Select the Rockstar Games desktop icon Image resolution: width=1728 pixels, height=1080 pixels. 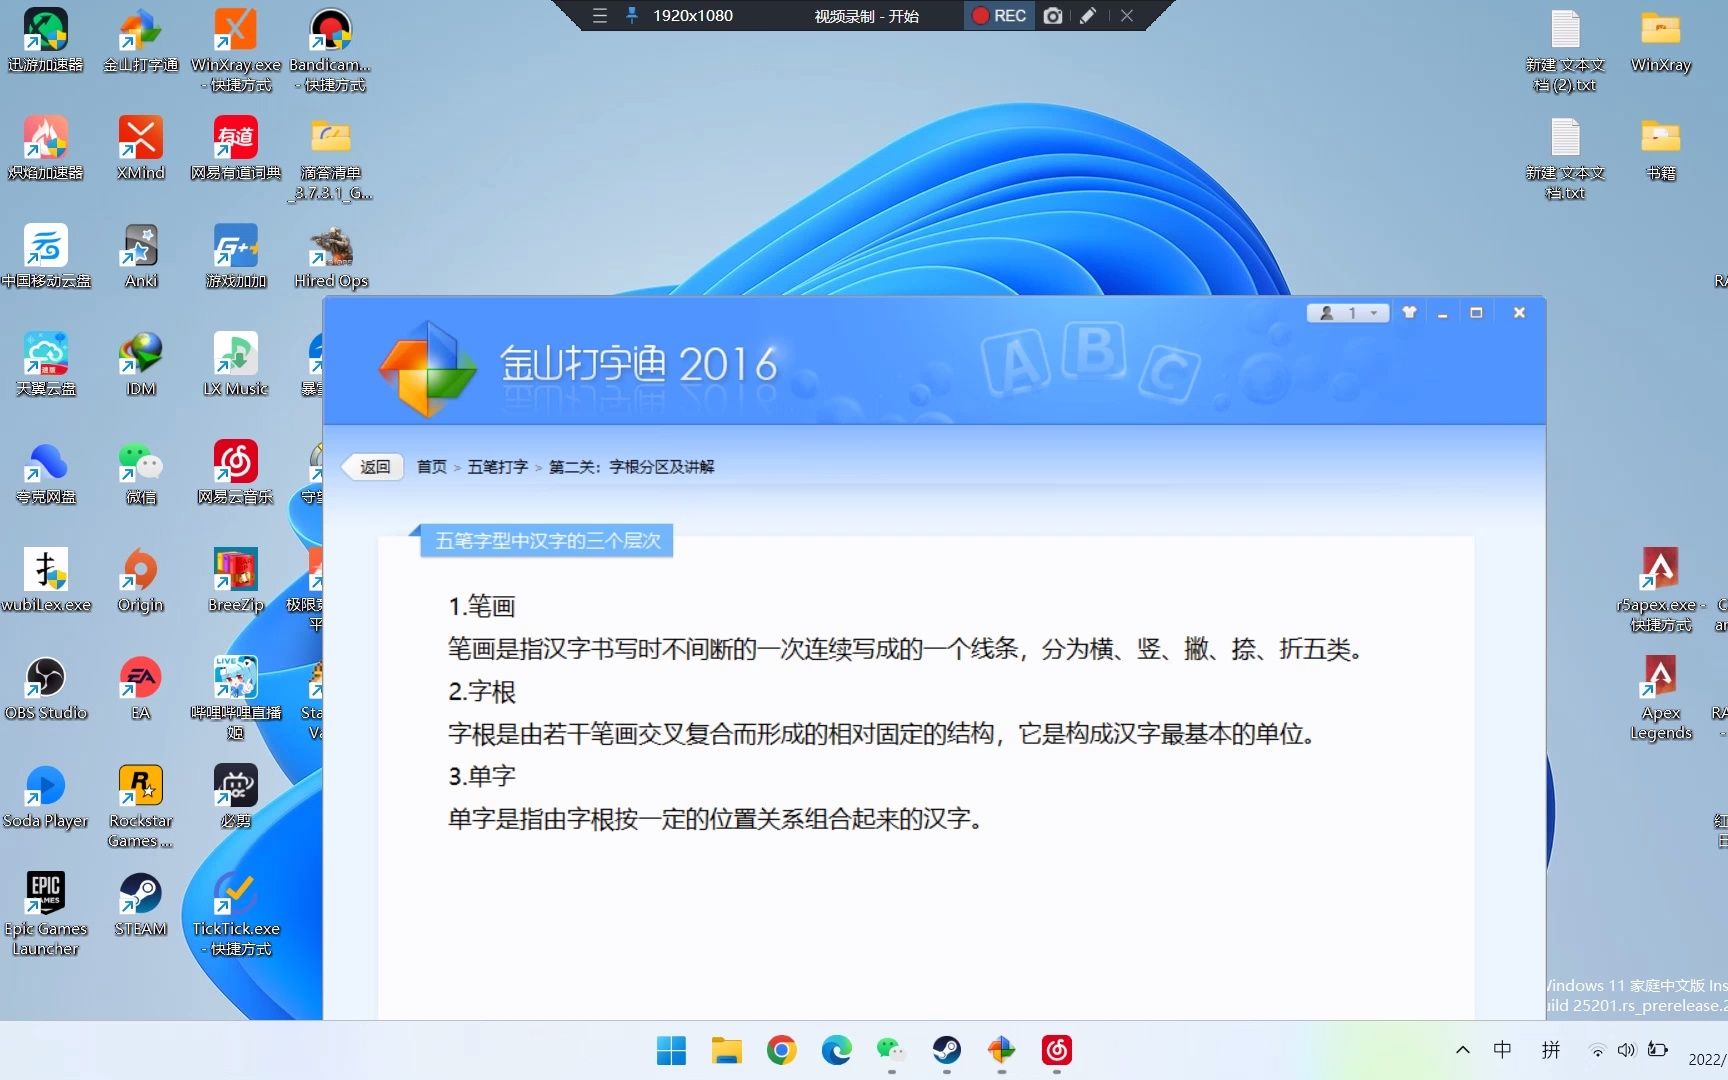point(141,806)
